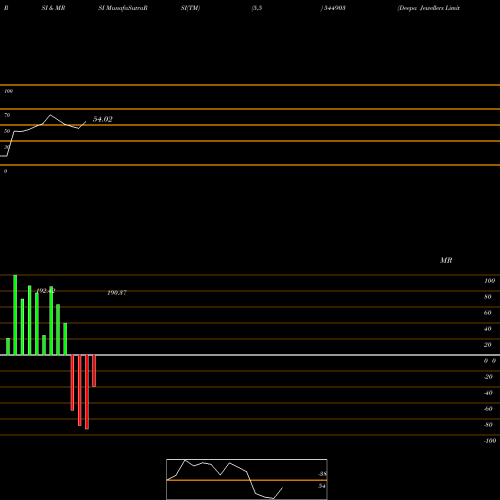Click the MR axis label -20

(488, 377)
